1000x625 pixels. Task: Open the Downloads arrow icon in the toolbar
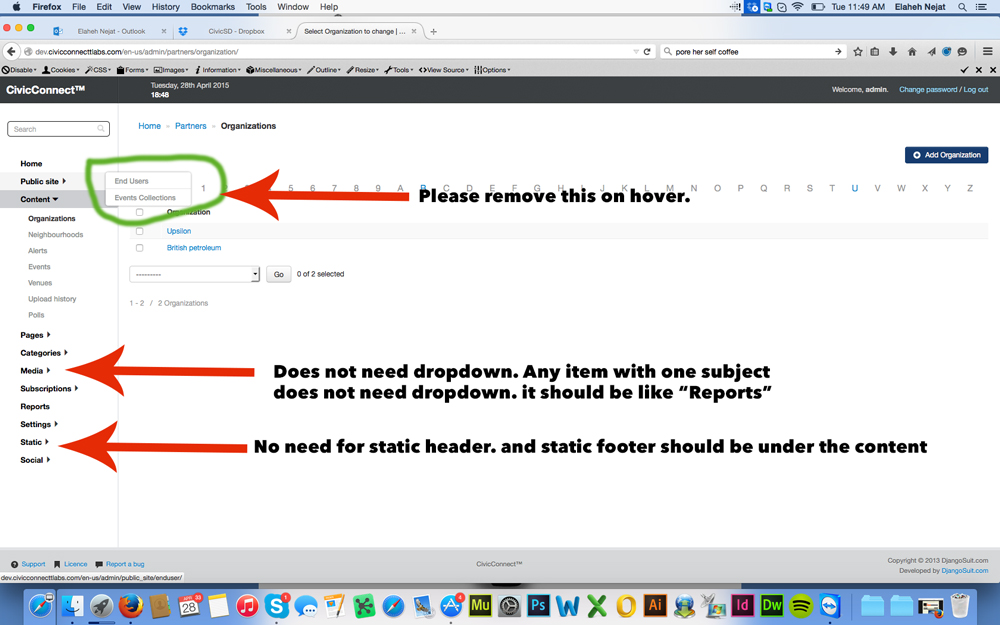[x=893, y=52]
